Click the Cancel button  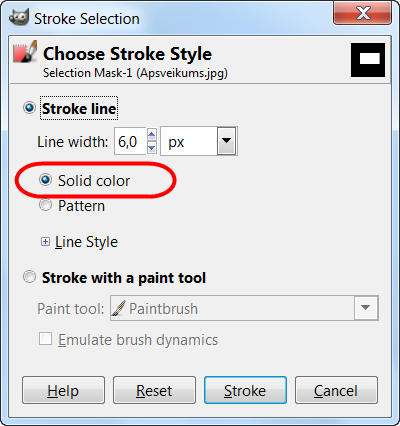click(x=336, y=390)
